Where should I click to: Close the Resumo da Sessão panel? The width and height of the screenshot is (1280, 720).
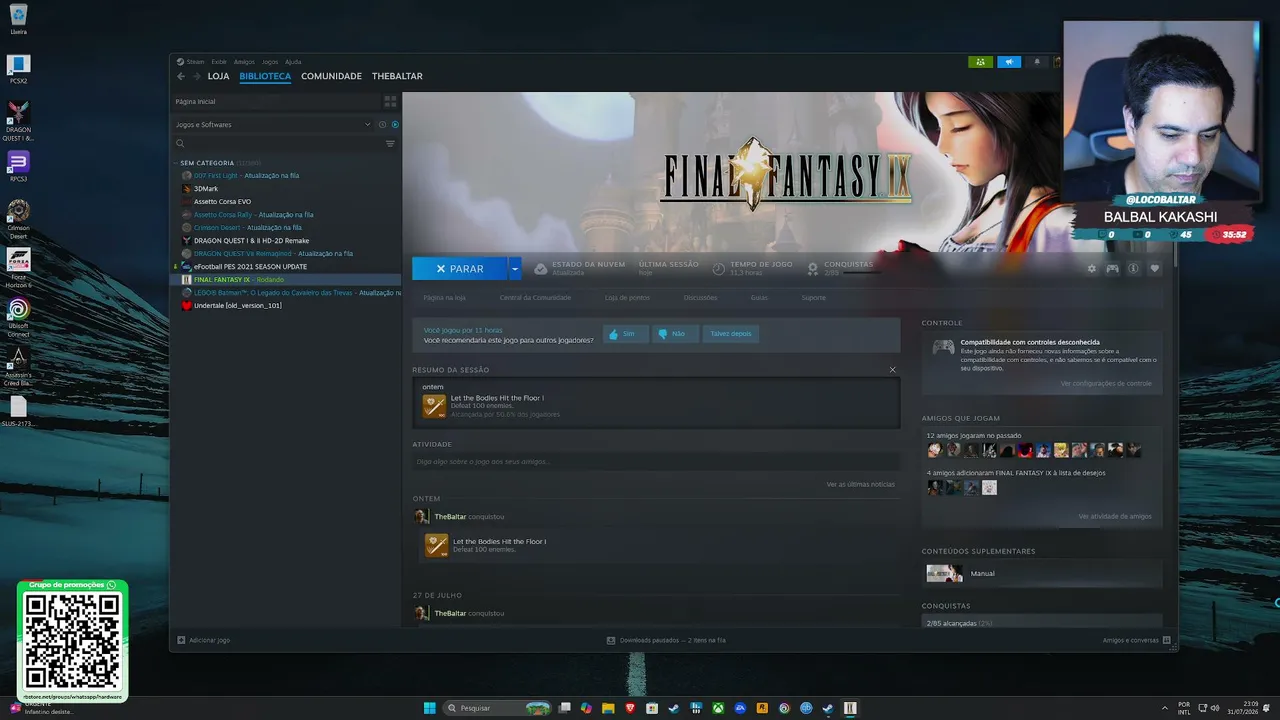coord(893,370)
